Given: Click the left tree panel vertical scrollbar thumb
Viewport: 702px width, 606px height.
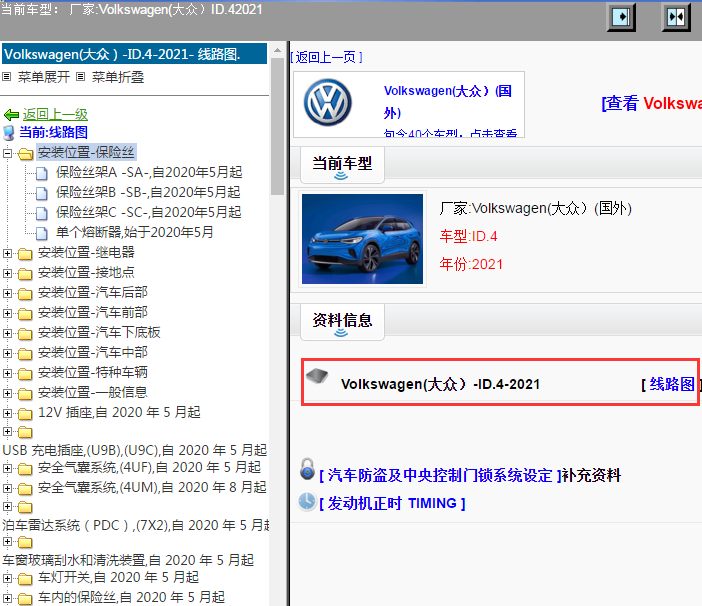Looking at the screenshot, I should [277, 126].
